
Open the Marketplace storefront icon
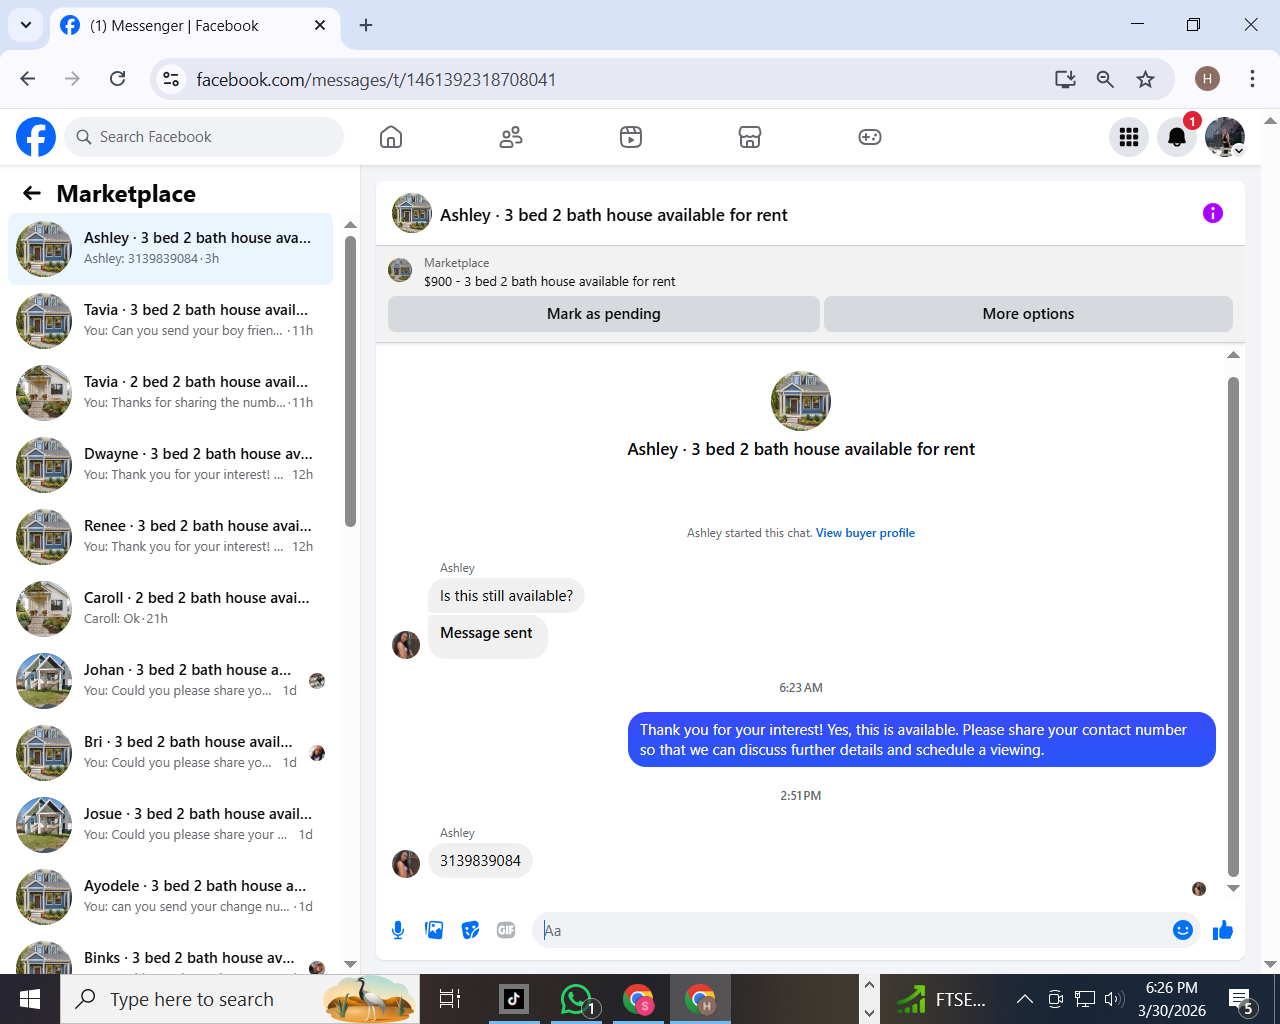[750, 137]
